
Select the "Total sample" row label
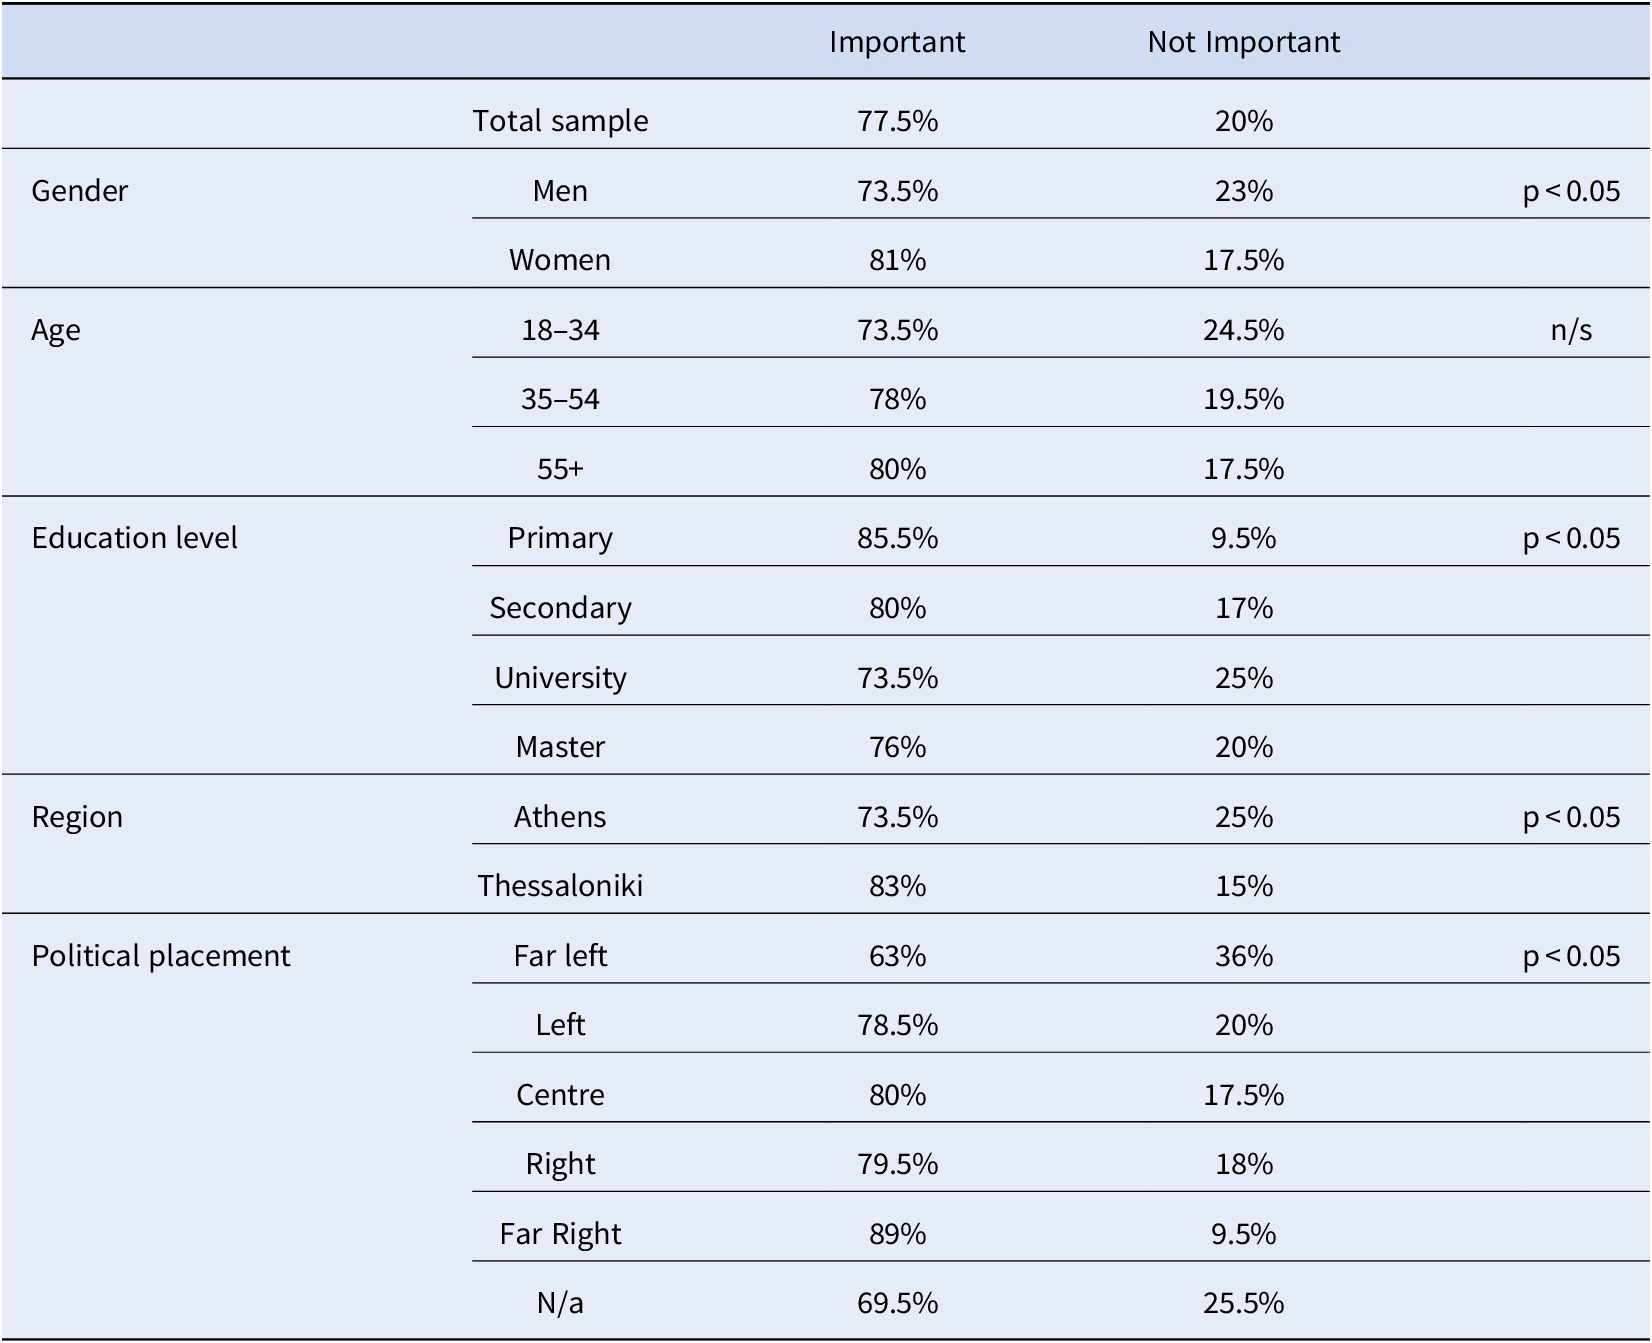pos(560,121)
